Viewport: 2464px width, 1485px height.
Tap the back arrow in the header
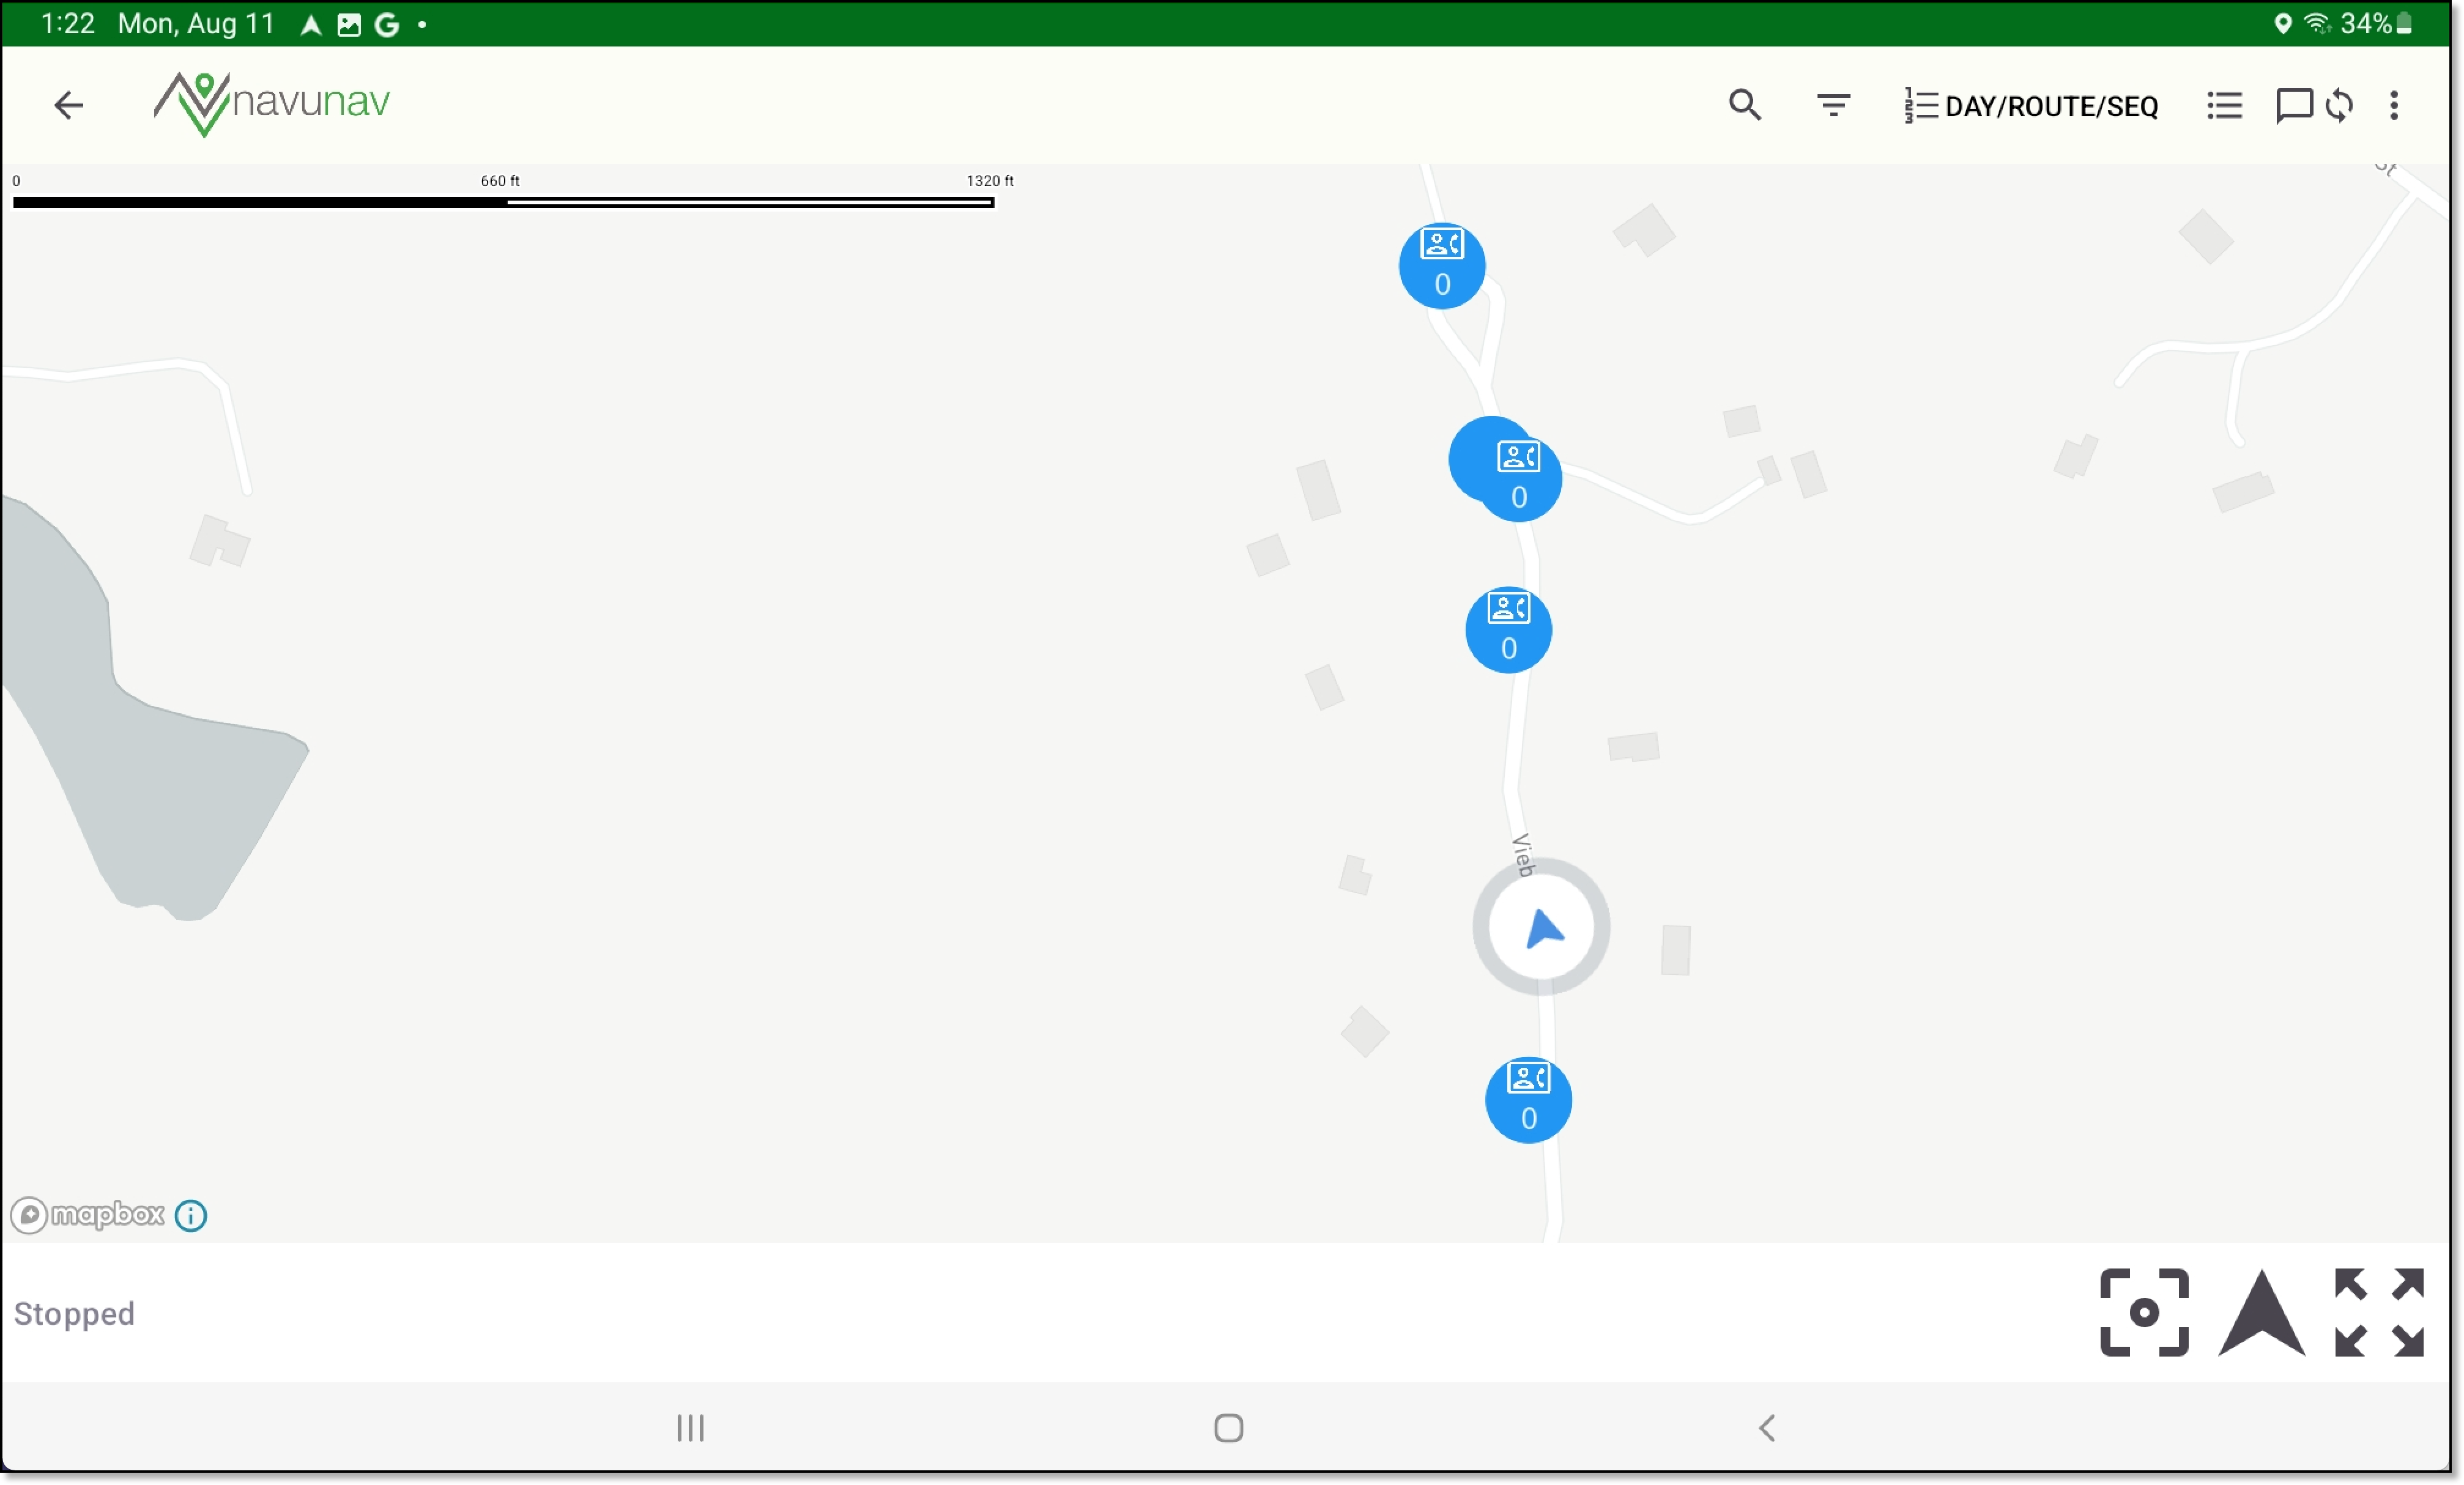click(x=69, y=105)
